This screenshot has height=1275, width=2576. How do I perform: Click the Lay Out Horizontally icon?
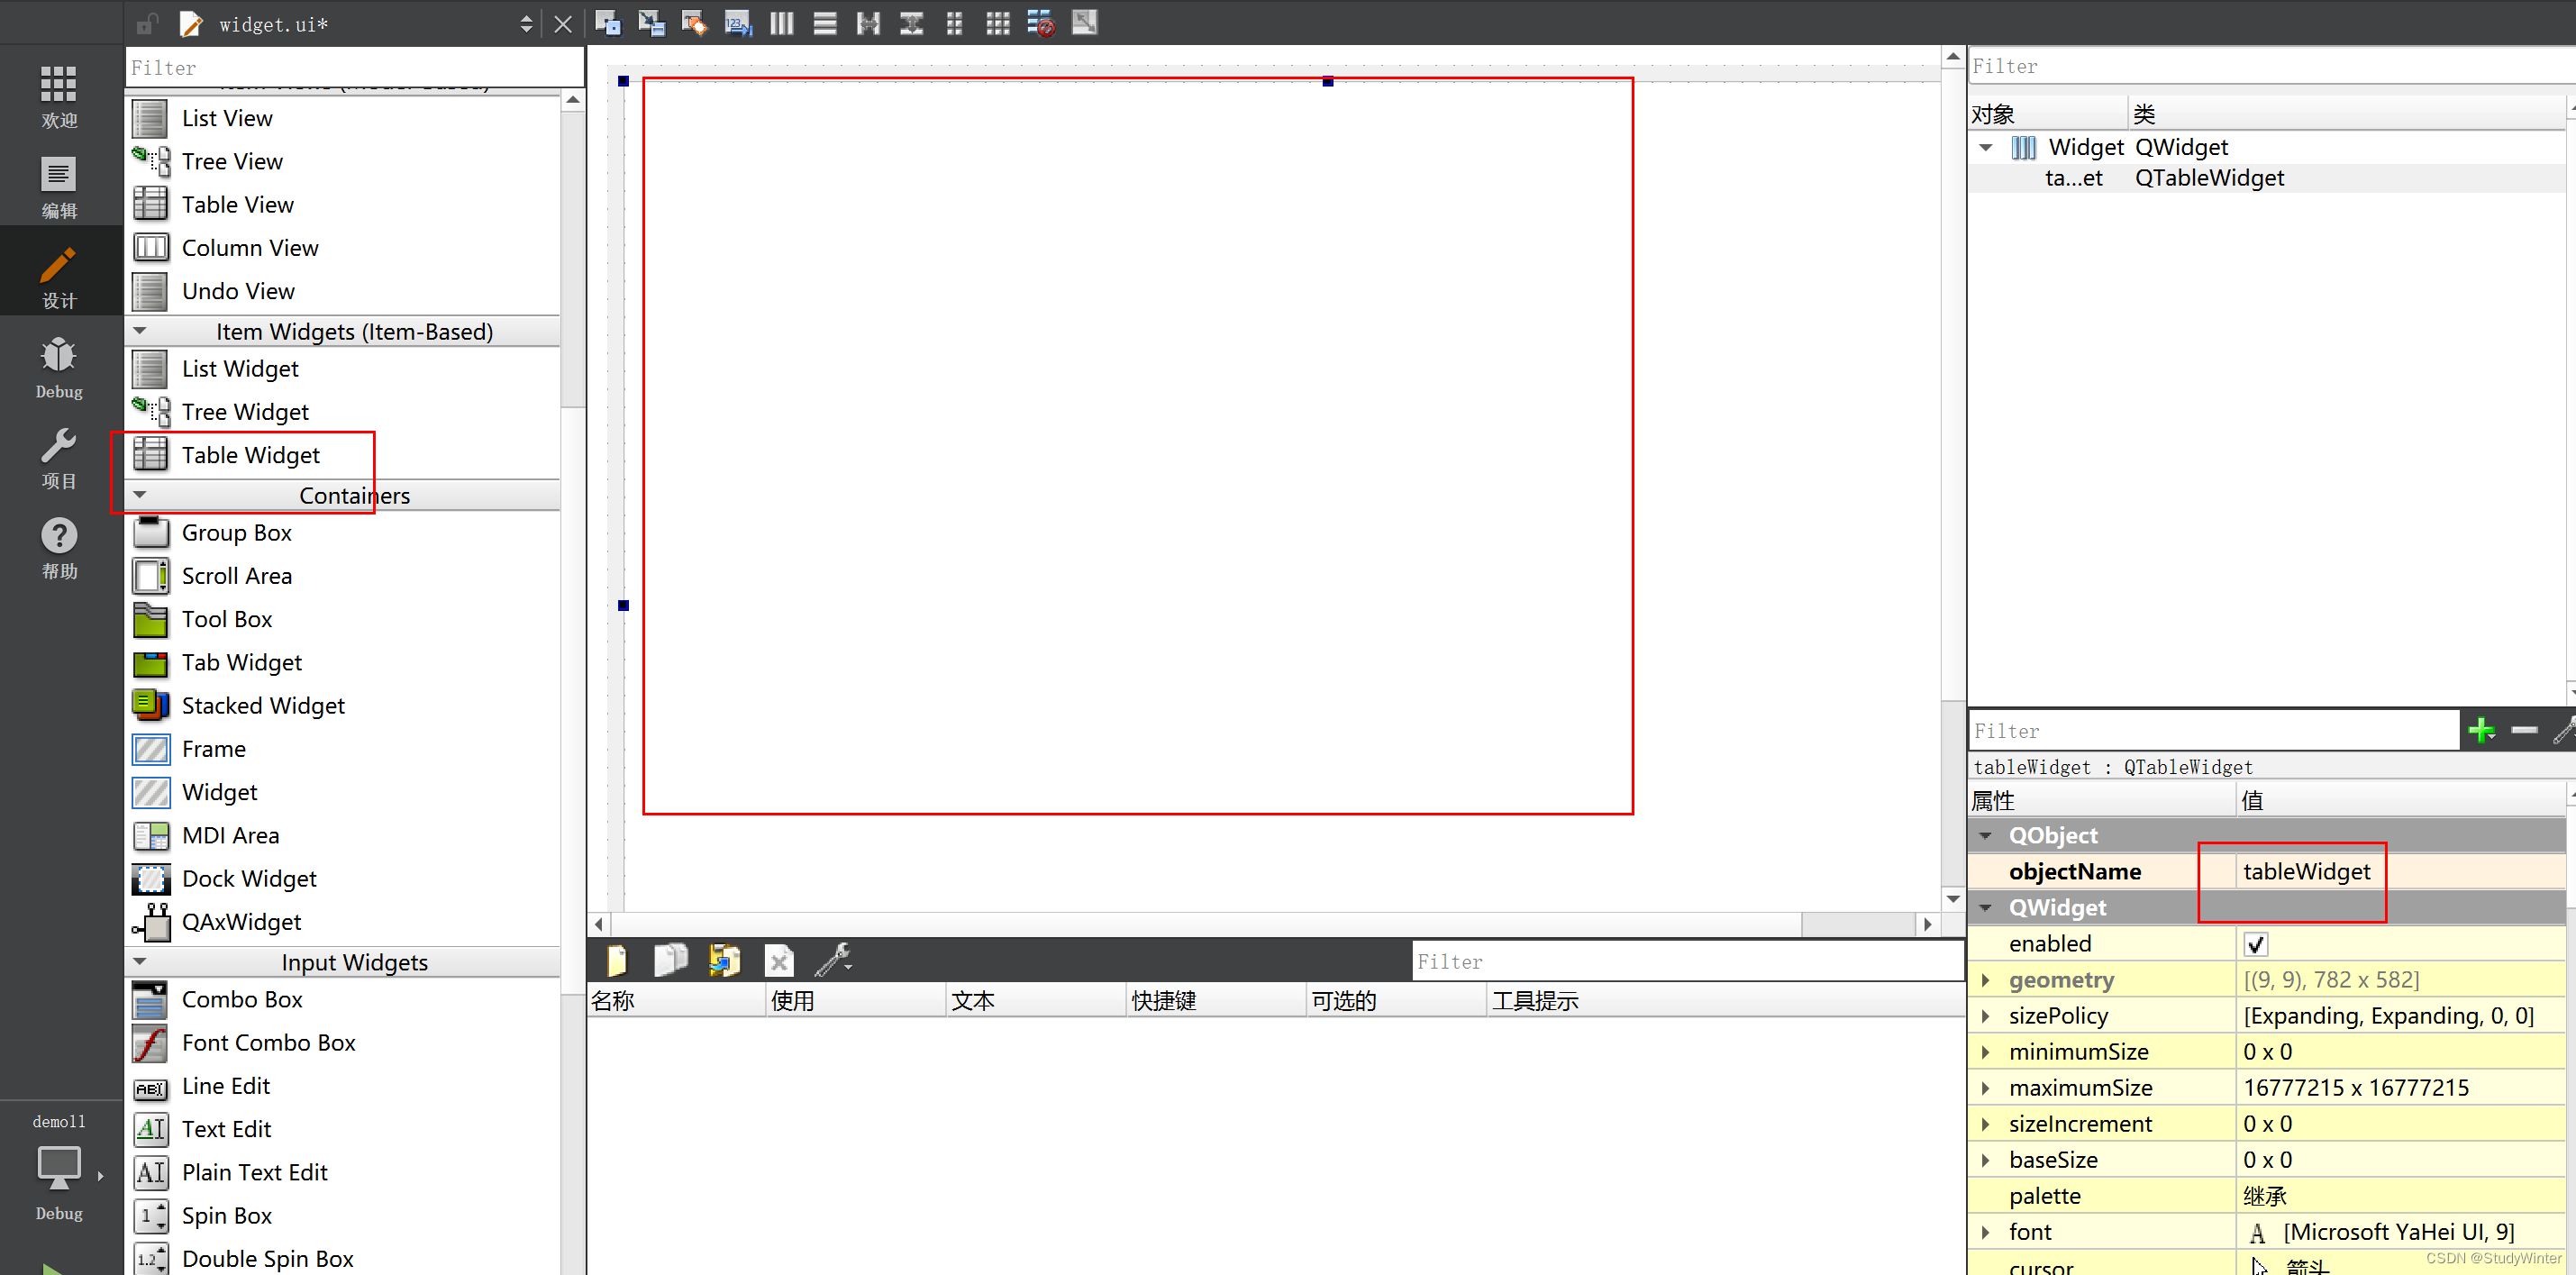click(x=781, y=23)
